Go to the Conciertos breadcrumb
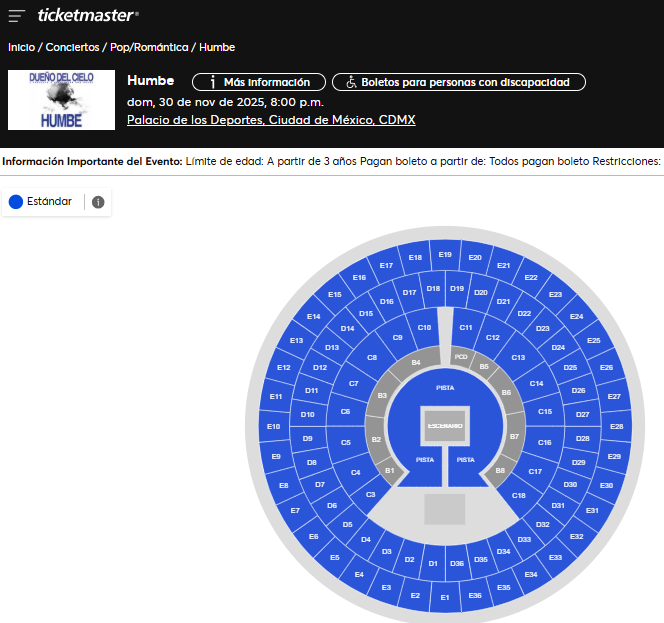 click(72, 47)
